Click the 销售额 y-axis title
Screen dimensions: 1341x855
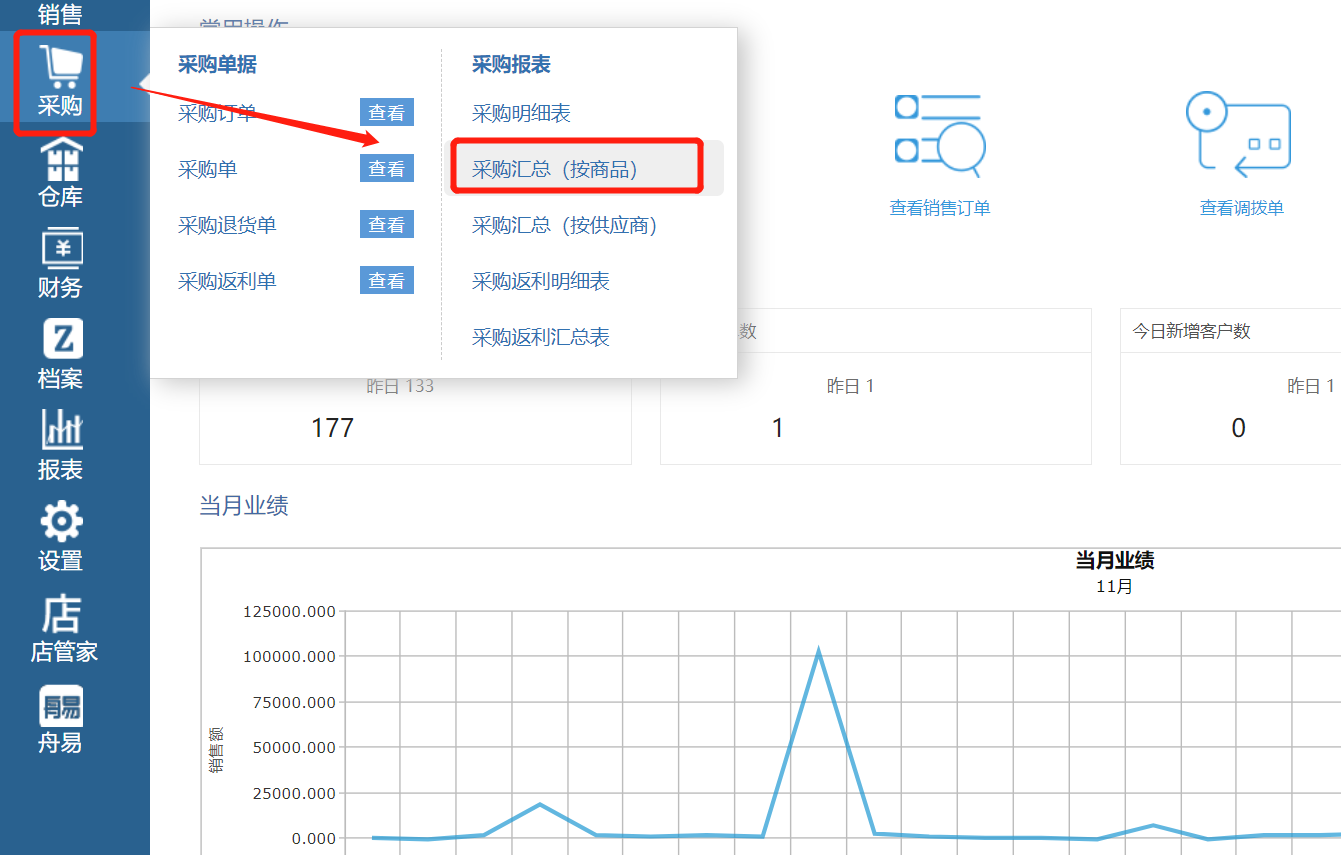pyautogui.click(x=215, y=750)
